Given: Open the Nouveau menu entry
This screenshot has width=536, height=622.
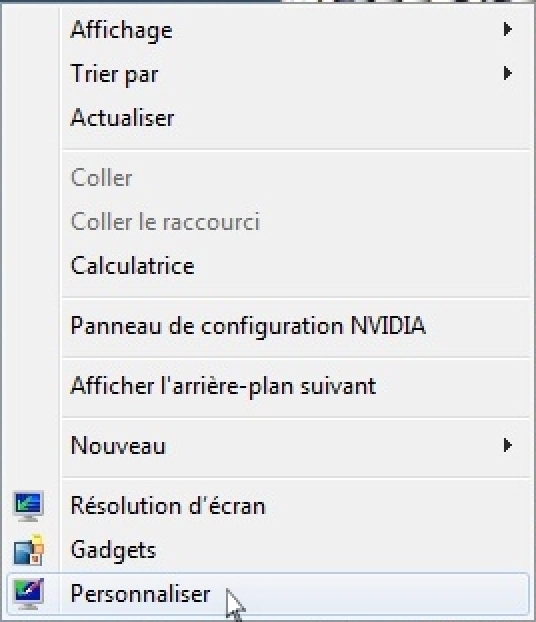Looking at the screenshot, I should 118,445.
